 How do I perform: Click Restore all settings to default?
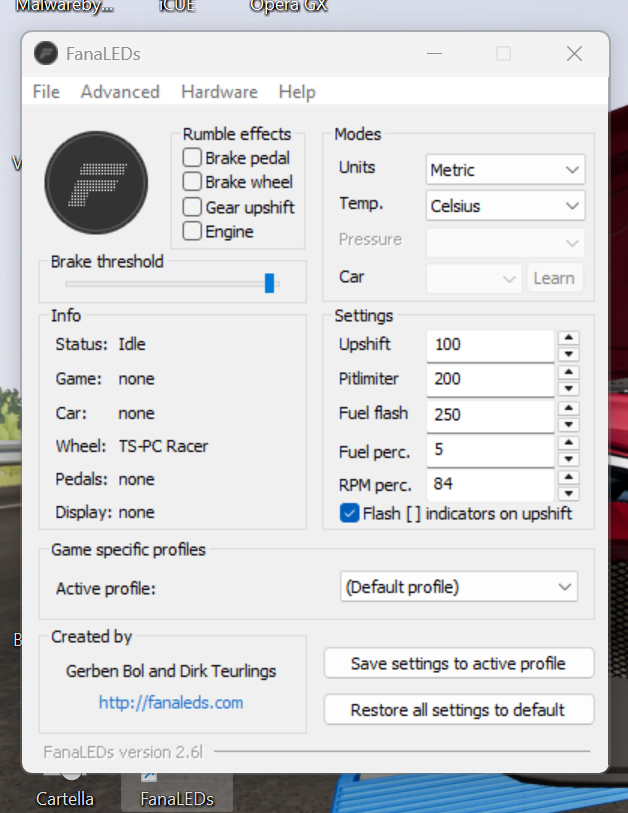[458, 709]
